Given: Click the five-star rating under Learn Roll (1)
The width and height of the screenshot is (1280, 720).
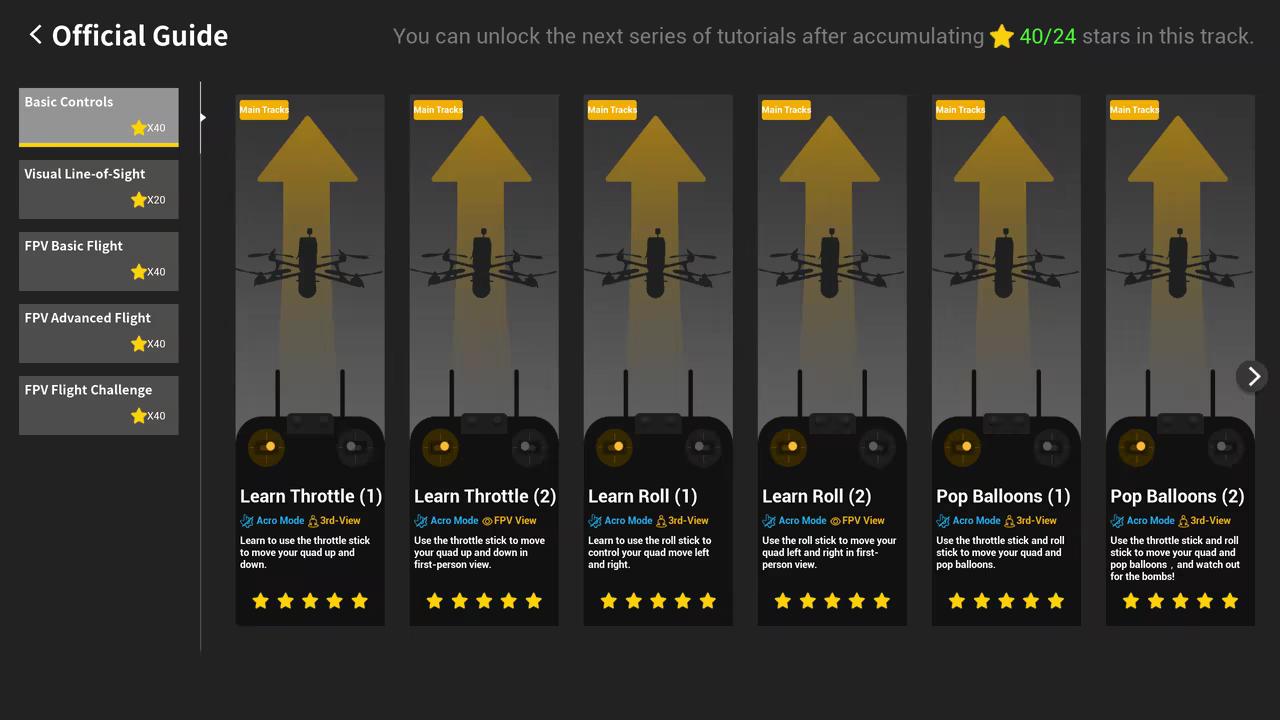Looking at the screenshot, I should pos(658,601).
